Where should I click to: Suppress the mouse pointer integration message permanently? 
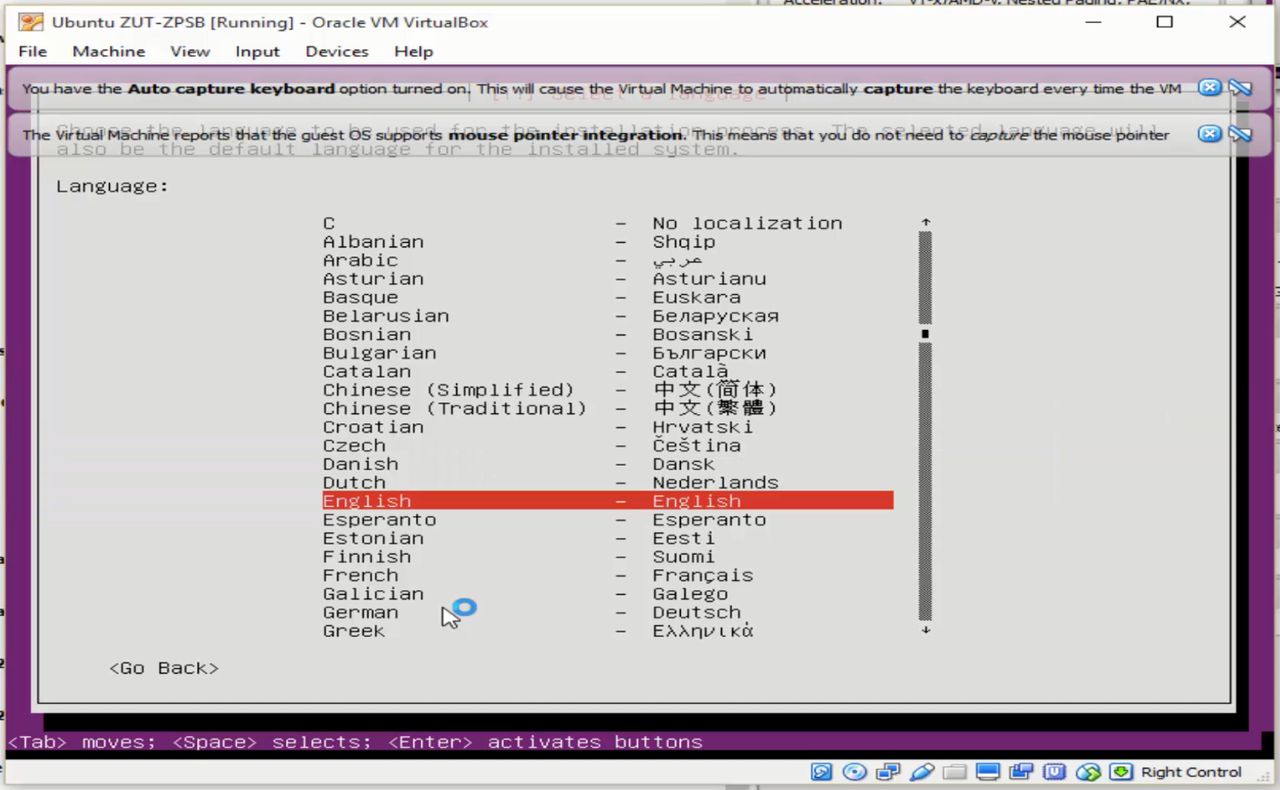coord(1240,133)
